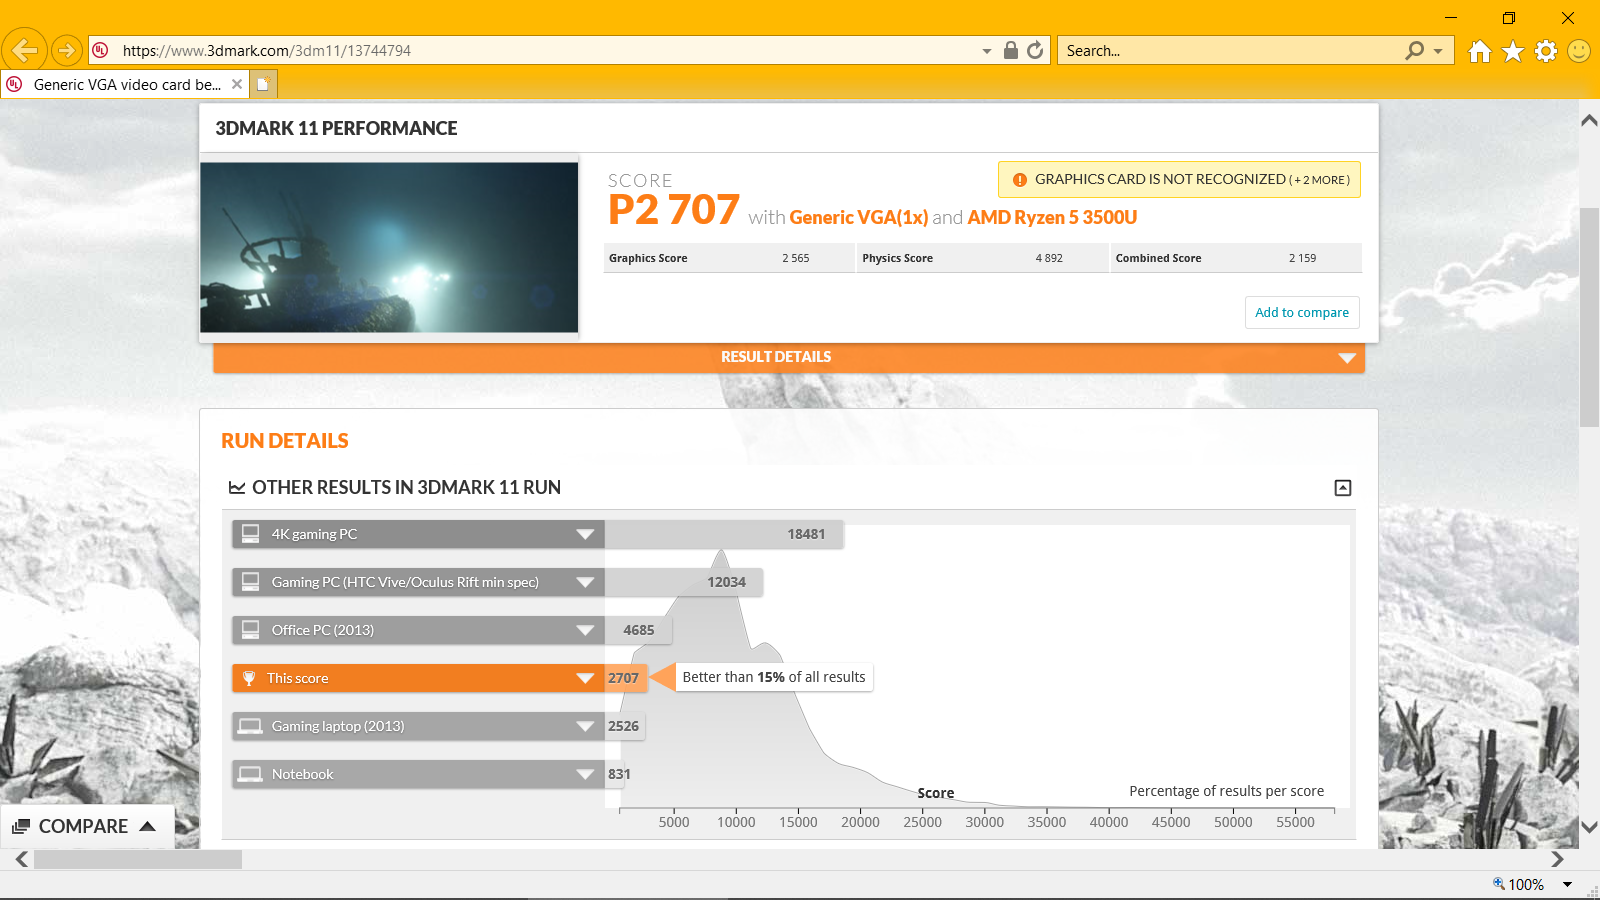
Task: Open the search provider dropdown arrow
Action: pyautogui.click(x=1438, y=51)
